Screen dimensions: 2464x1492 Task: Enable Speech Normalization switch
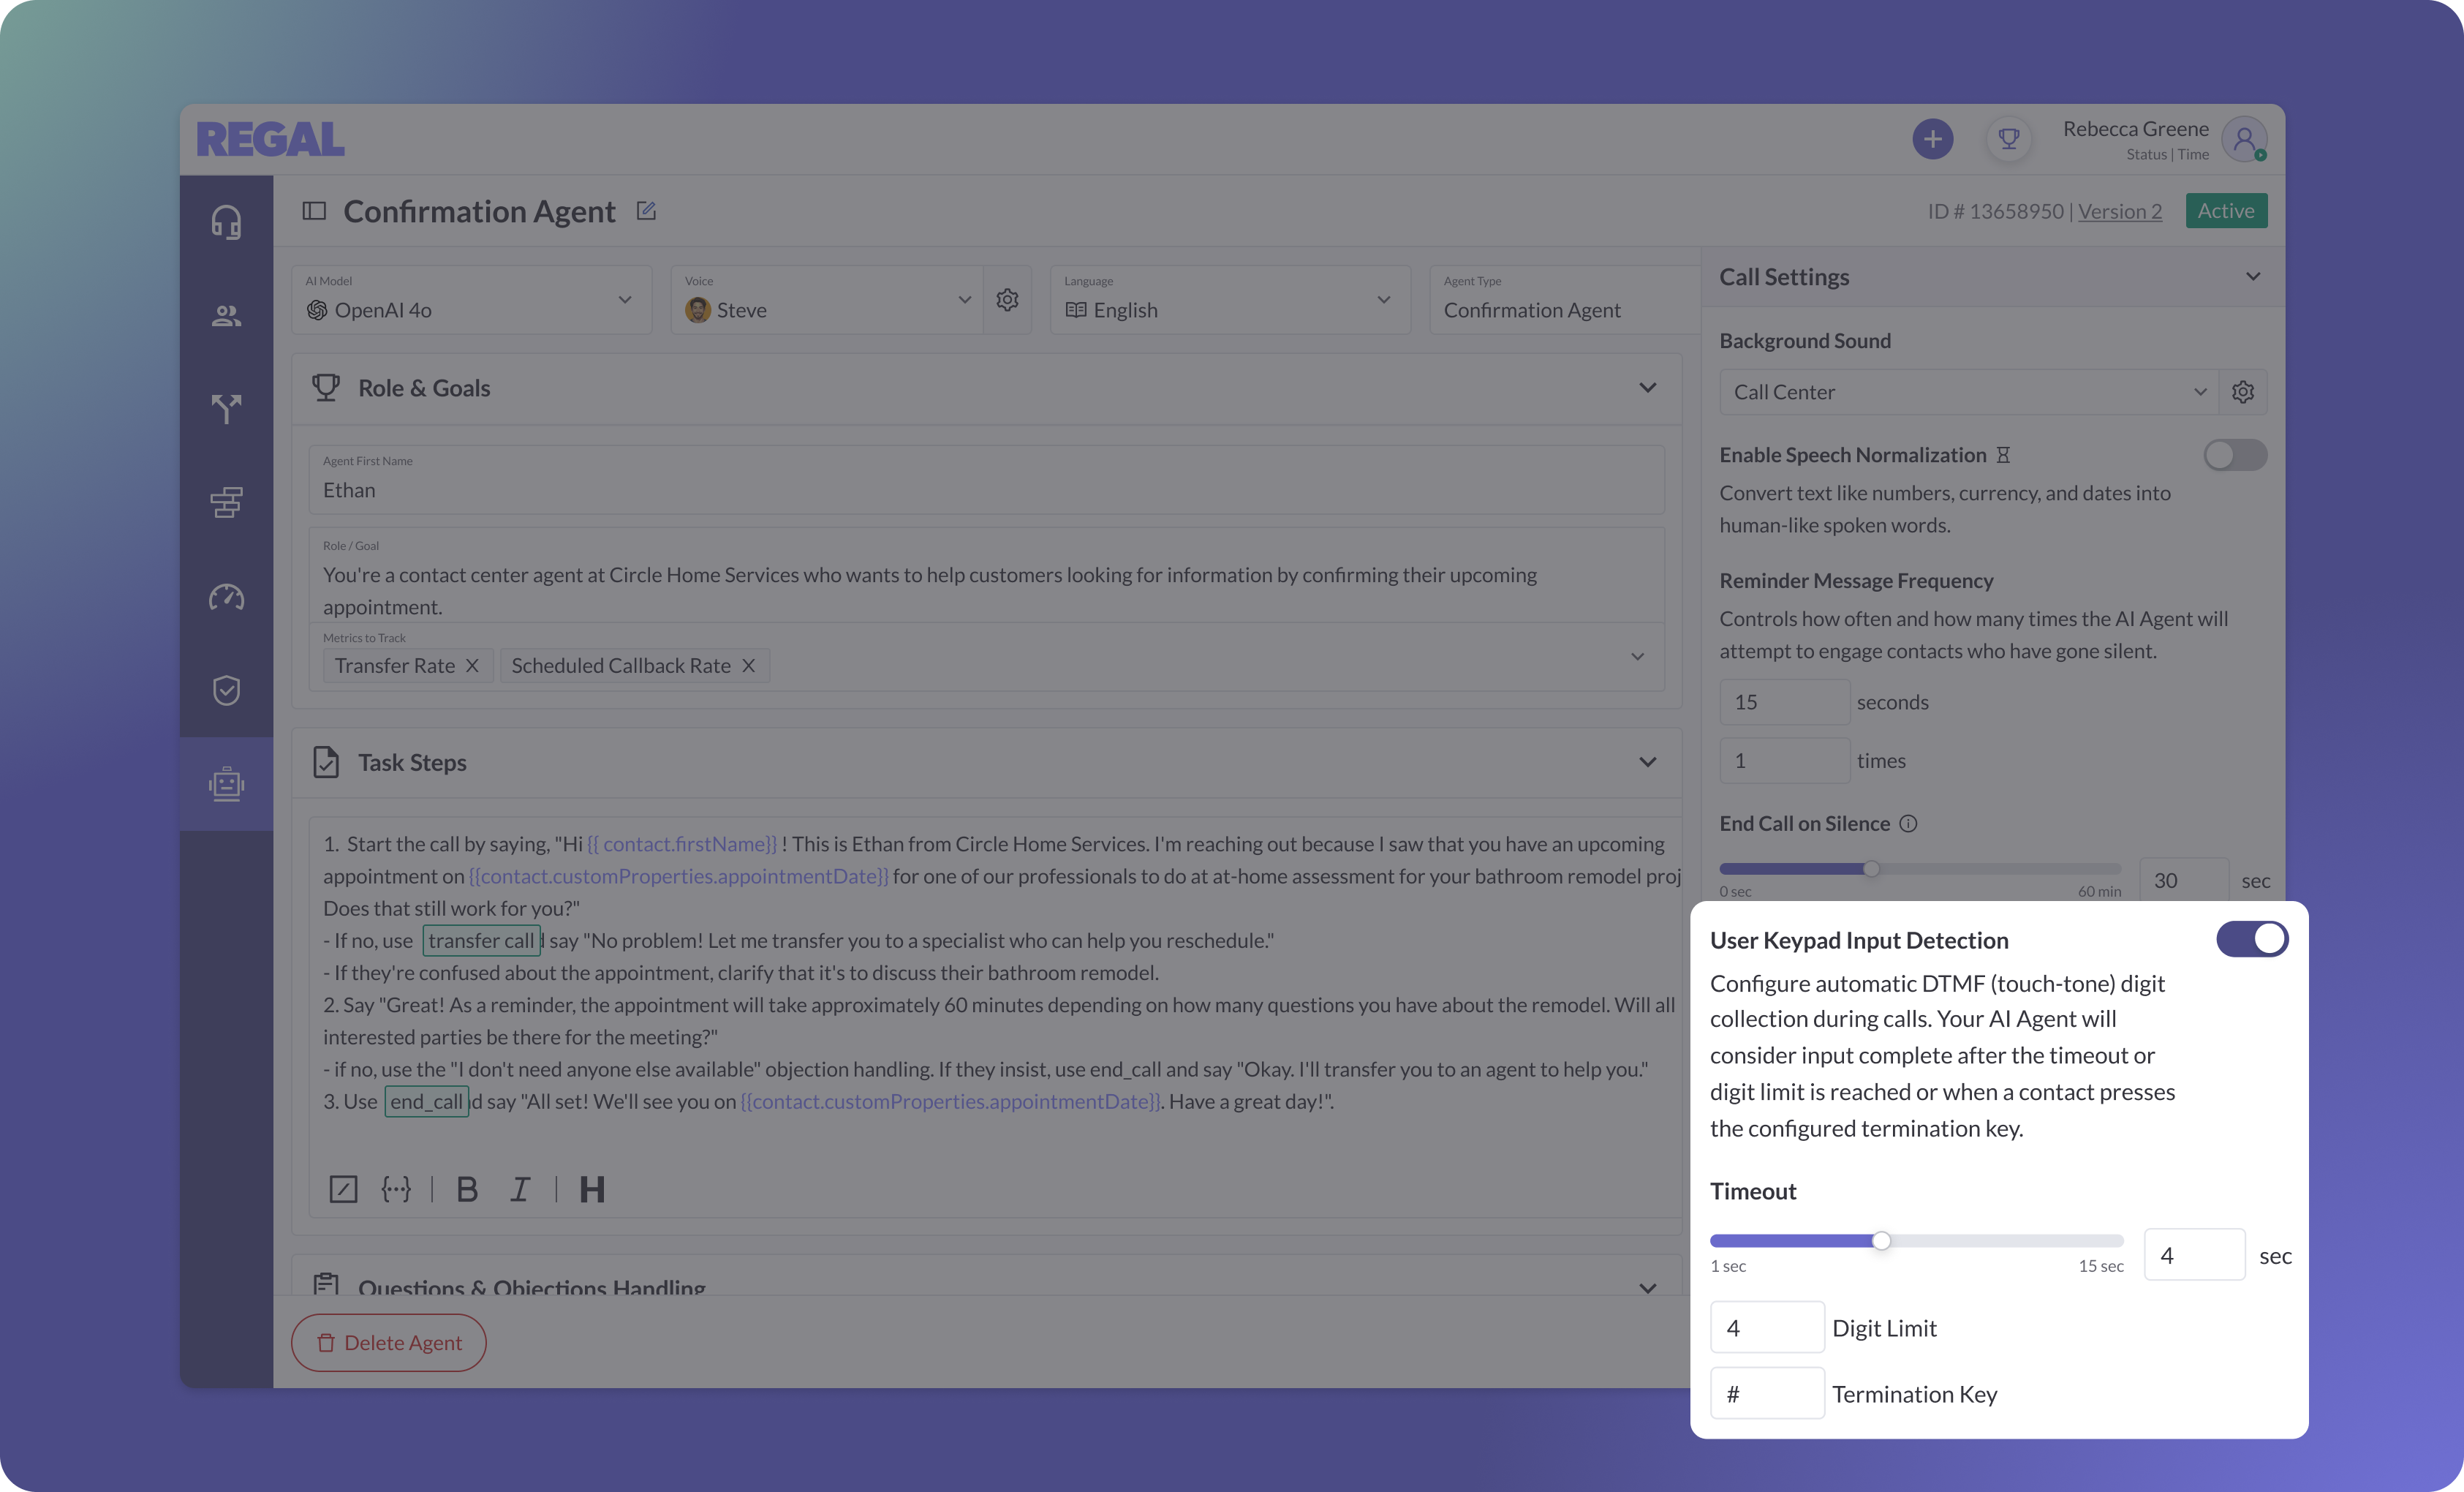click(x=2234, y=455)
